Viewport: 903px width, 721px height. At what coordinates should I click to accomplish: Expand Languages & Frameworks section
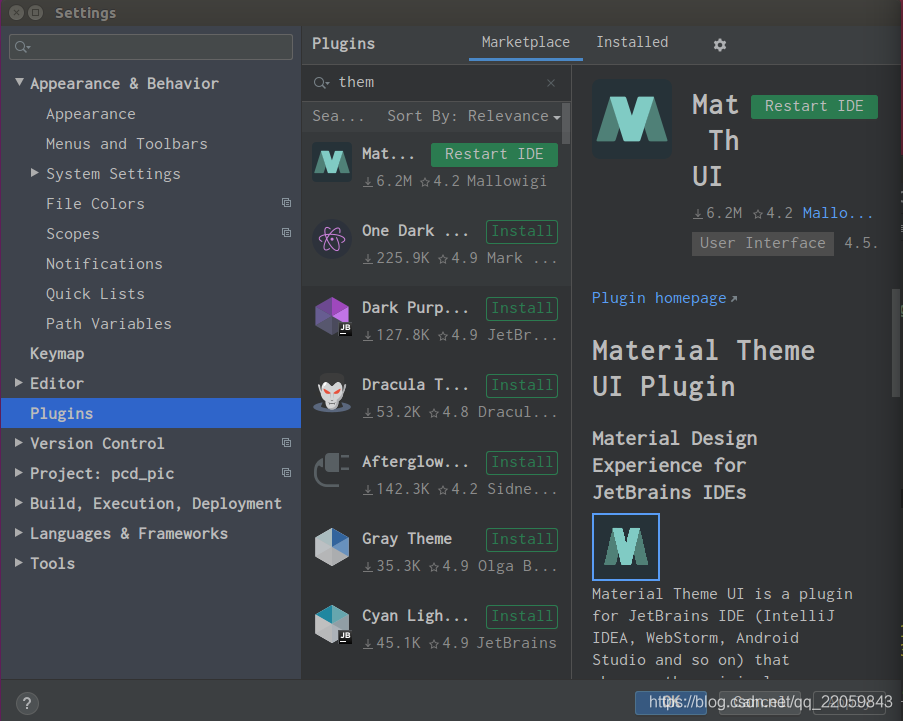(18, 532)
